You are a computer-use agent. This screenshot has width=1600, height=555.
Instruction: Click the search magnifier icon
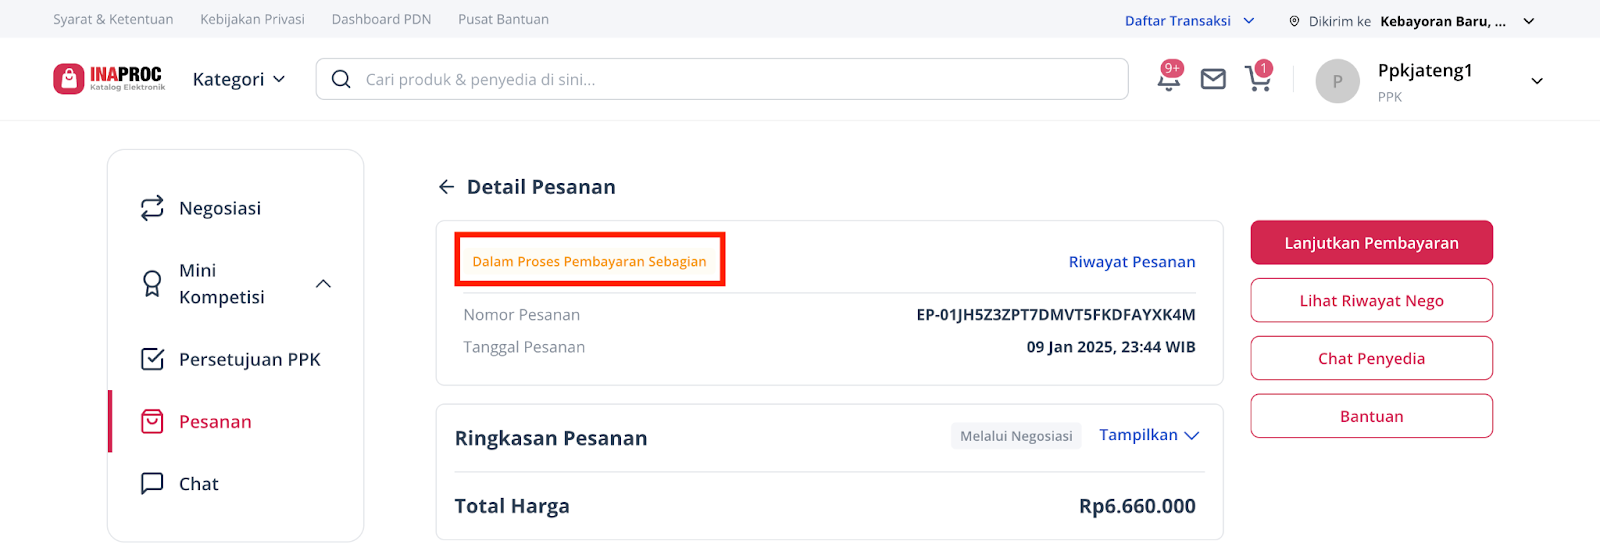coord(341,79)
